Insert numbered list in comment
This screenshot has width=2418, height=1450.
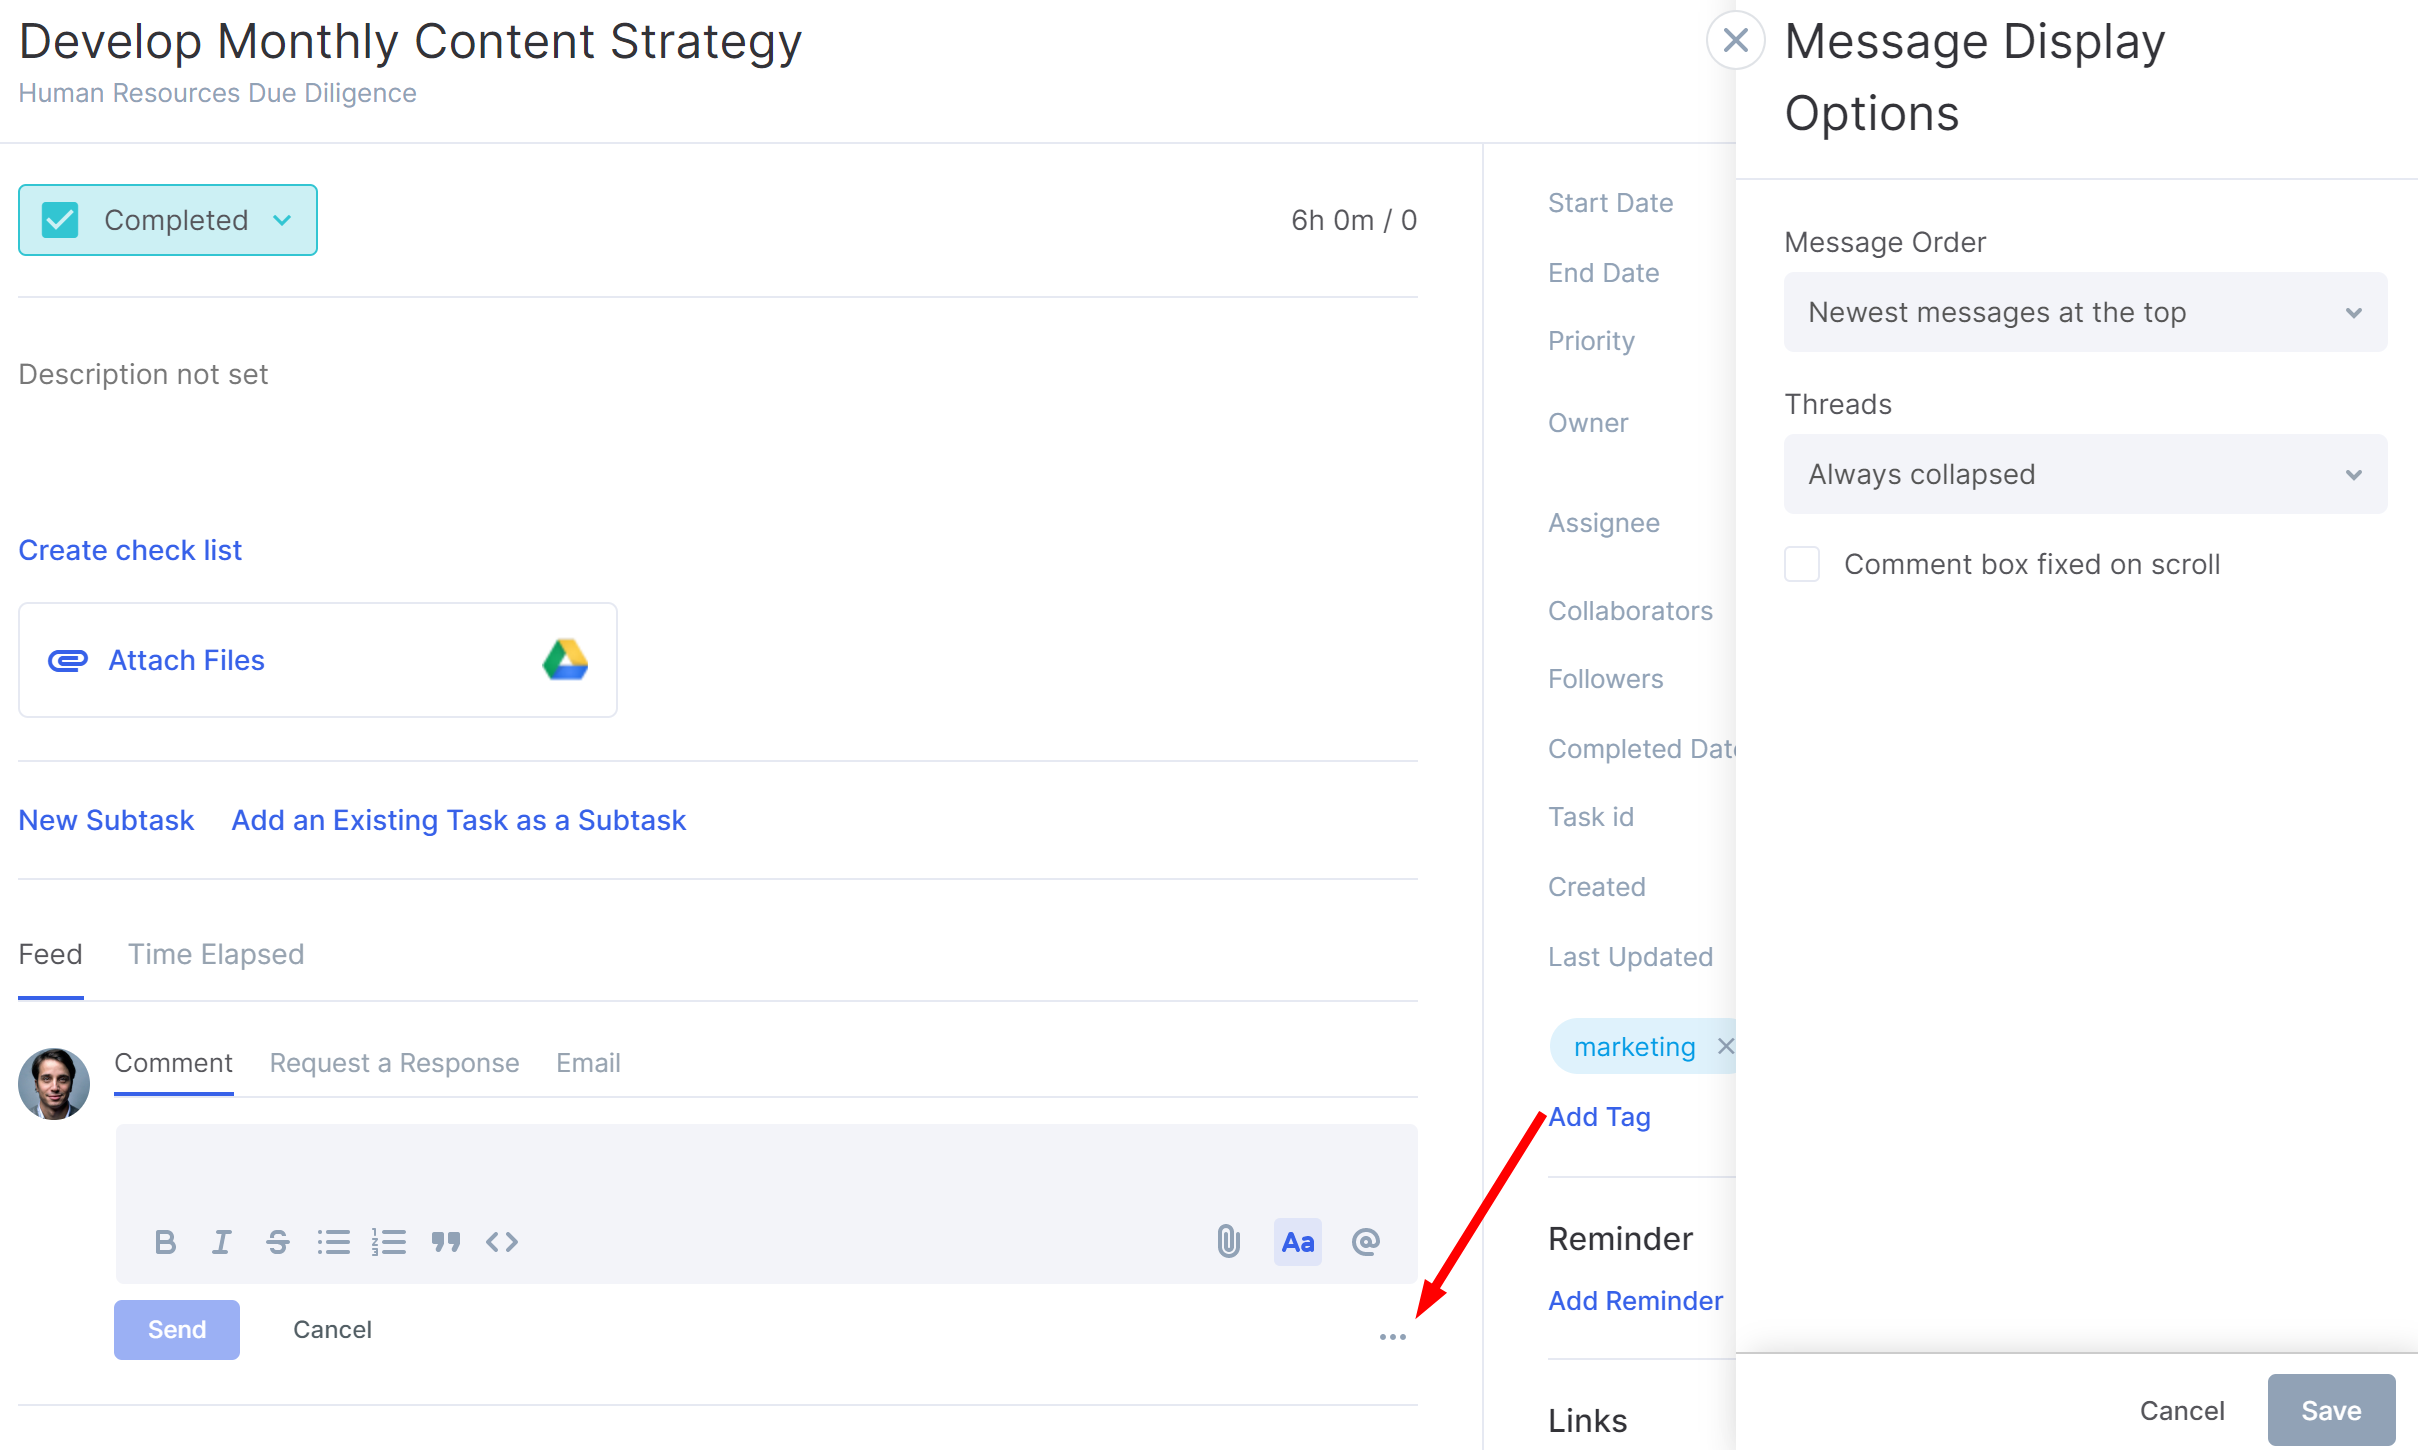coord(389,1242)
